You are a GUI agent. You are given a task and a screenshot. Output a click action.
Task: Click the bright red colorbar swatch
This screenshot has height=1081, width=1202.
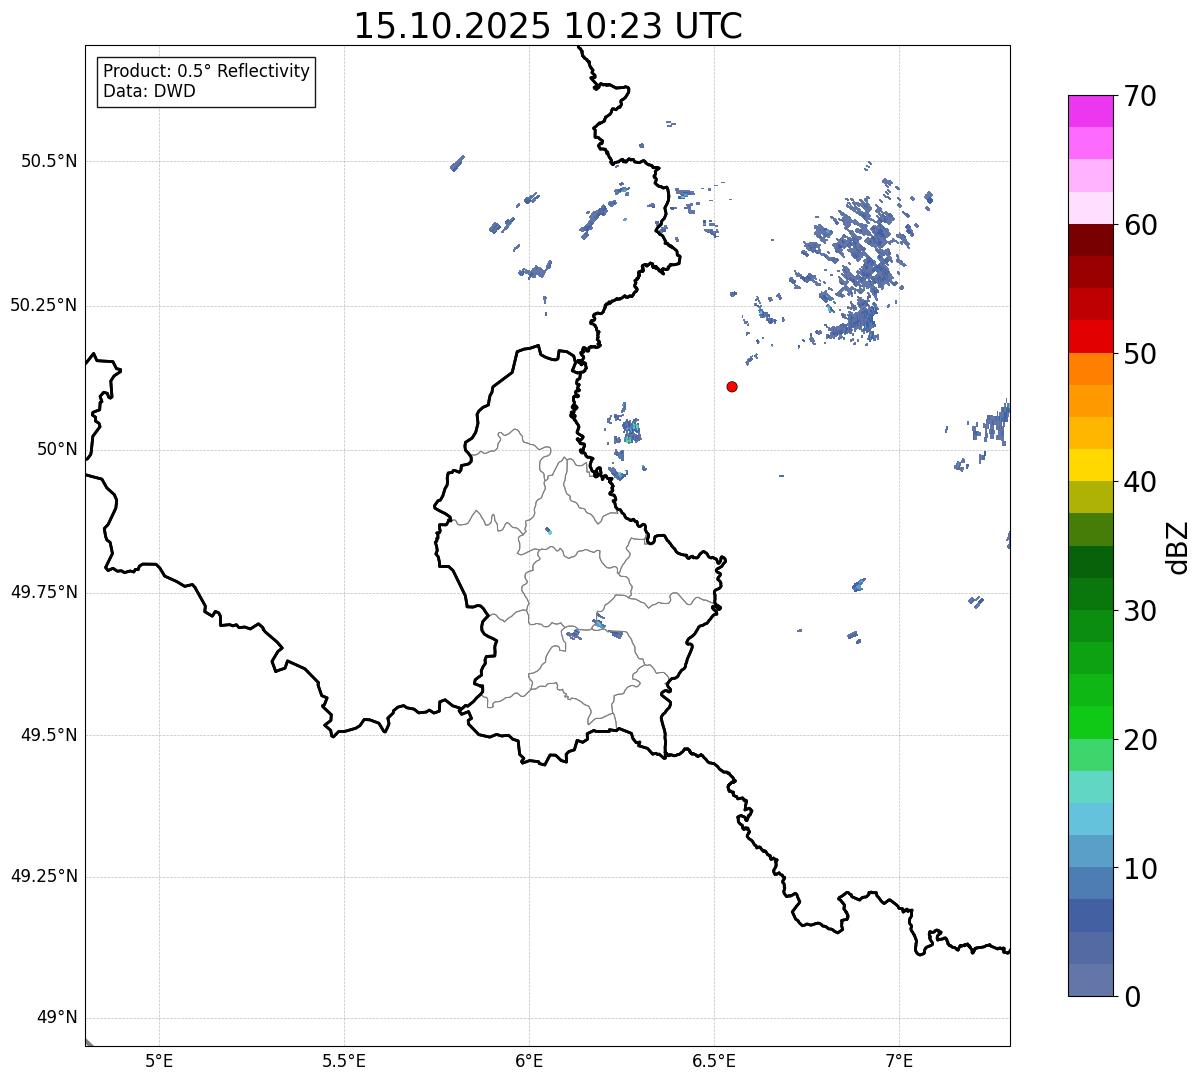tap(1090, 336)
